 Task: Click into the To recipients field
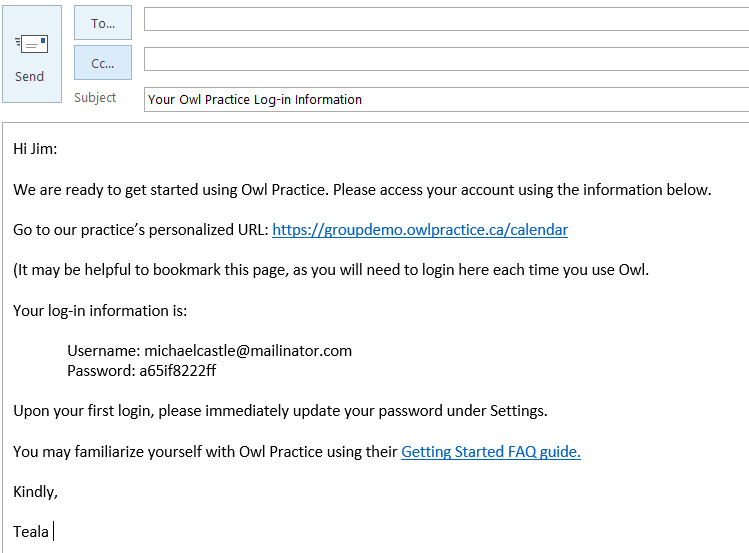pos(445,19)
